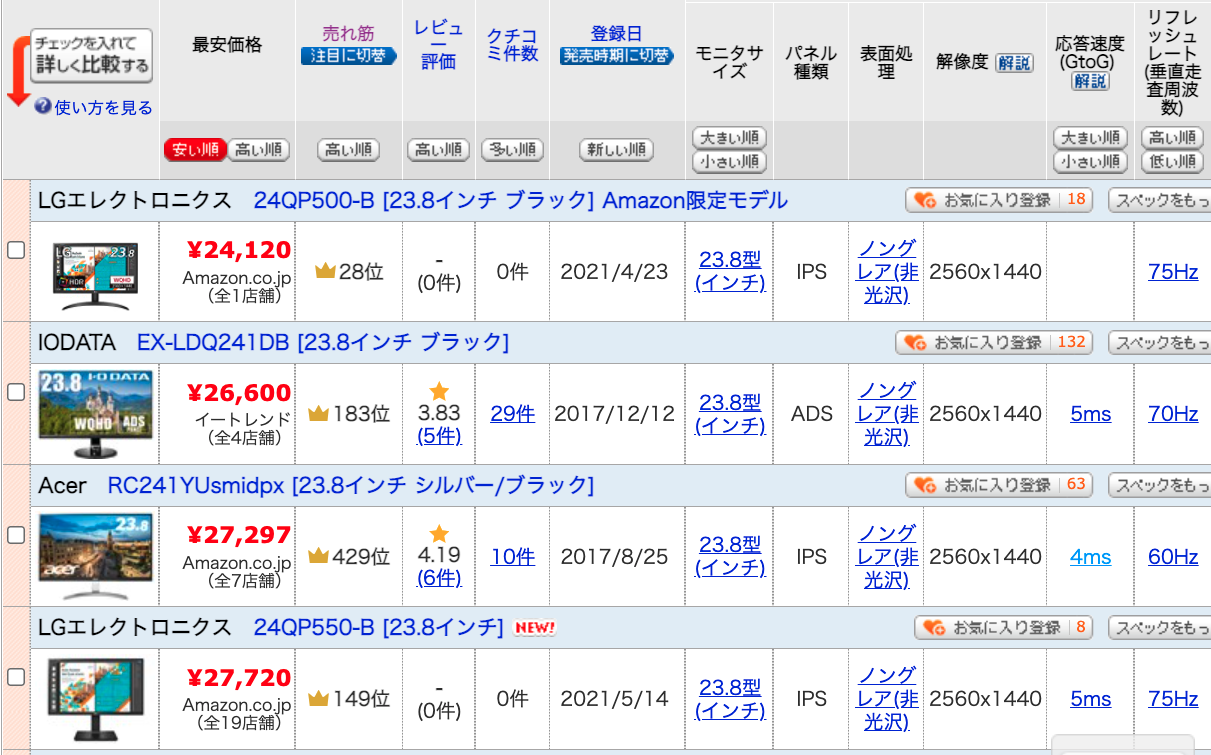Open the 使い方を見る help link
Image resolution: width=1211 pixels, height=755 pixels.
104,107
